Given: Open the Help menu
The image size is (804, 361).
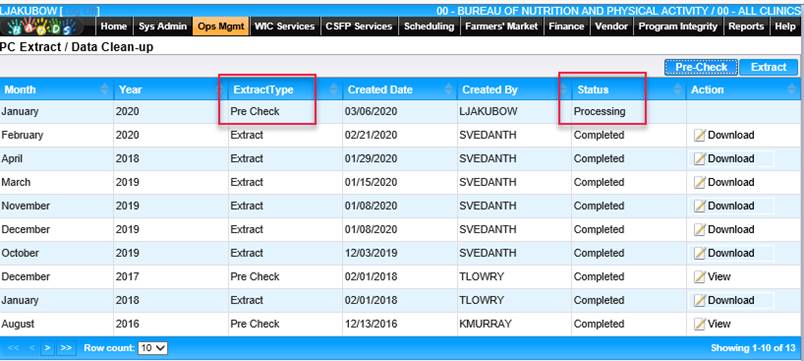Looking at the screenshot, I should (x=785, y=27).
